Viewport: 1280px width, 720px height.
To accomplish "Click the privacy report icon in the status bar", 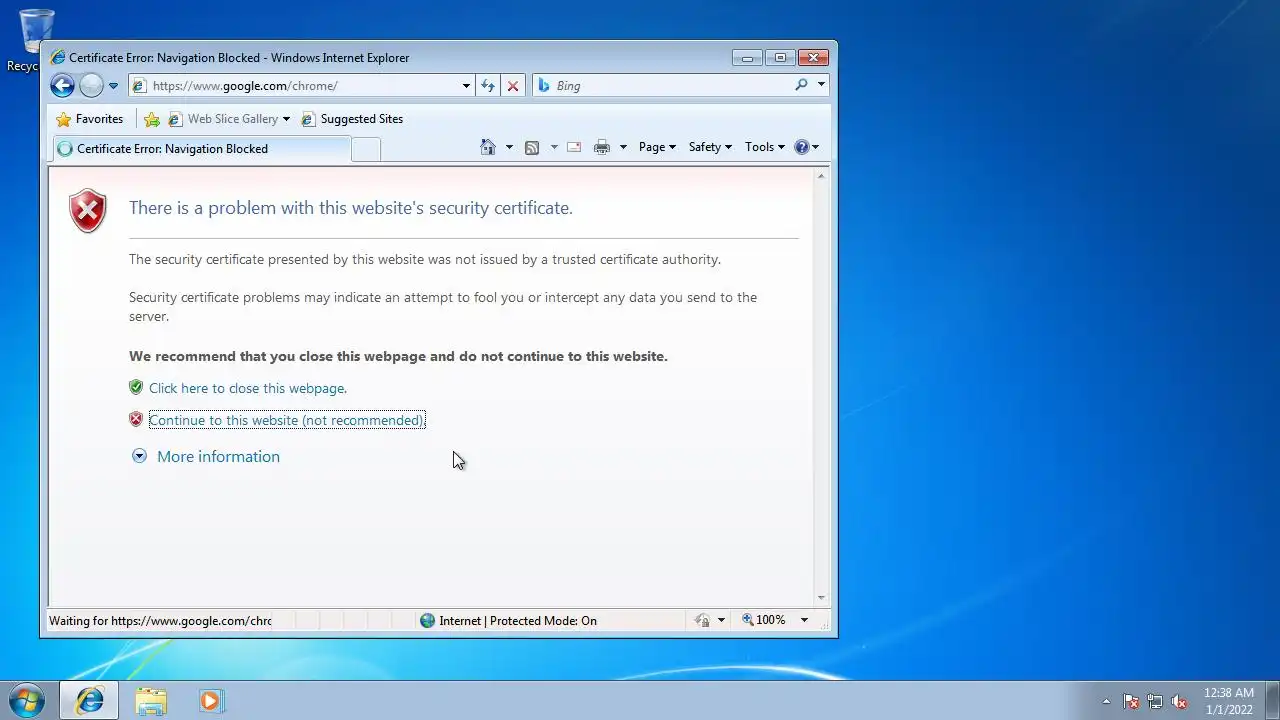I will tap(702, 621).
